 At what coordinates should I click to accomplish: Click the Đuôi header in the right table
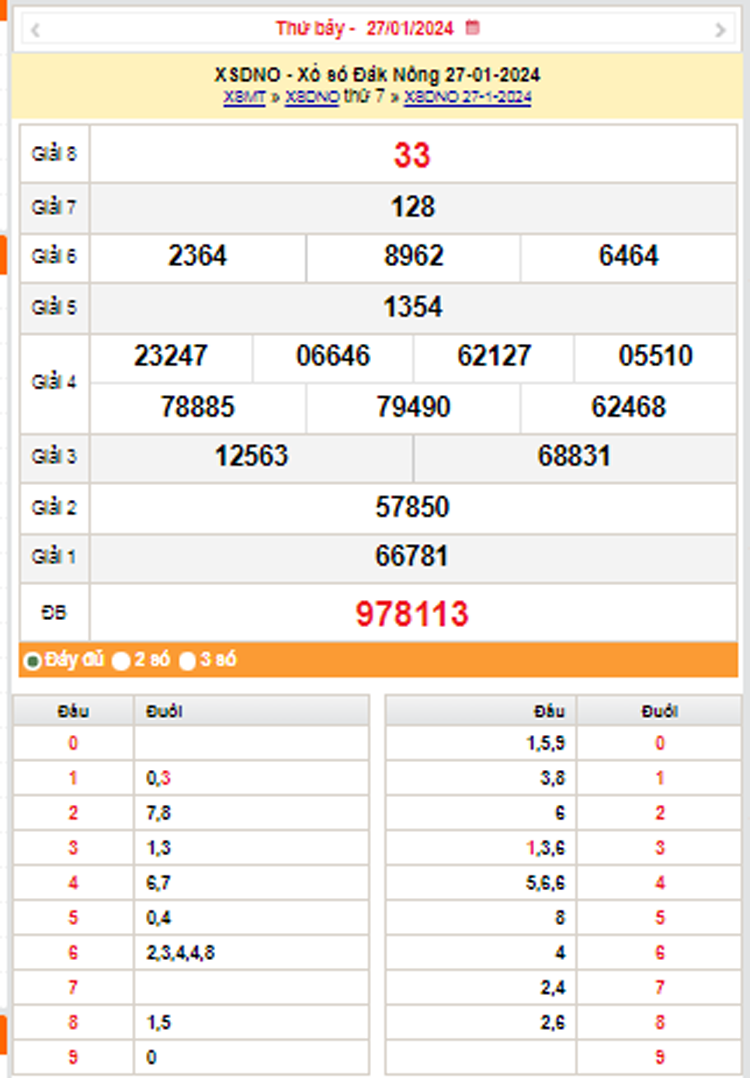coord(659,712)
